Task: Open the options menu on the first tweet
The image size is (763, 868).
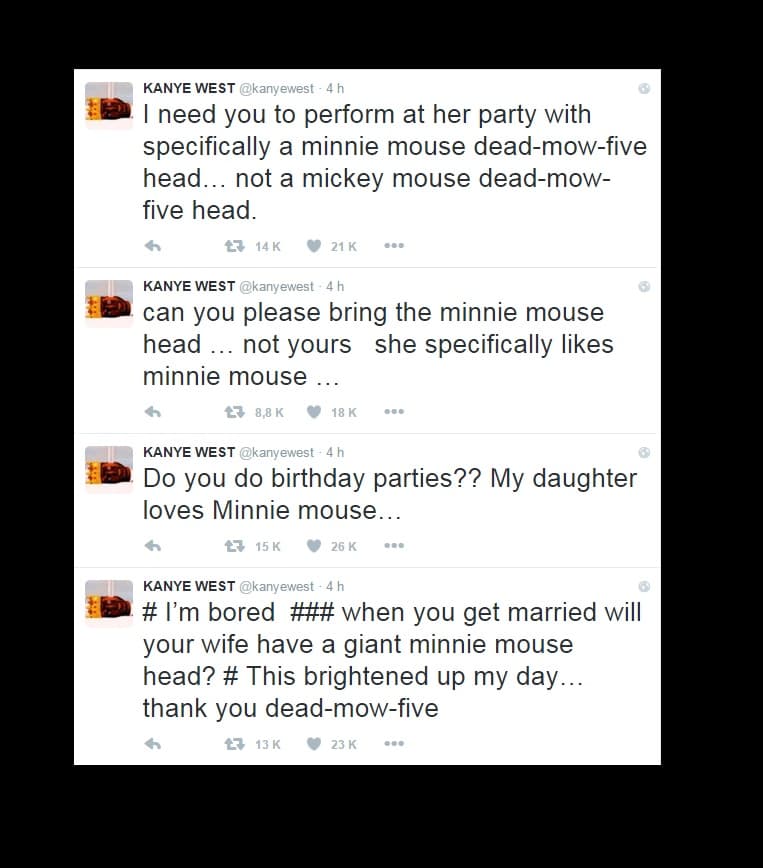Action: 393,246
